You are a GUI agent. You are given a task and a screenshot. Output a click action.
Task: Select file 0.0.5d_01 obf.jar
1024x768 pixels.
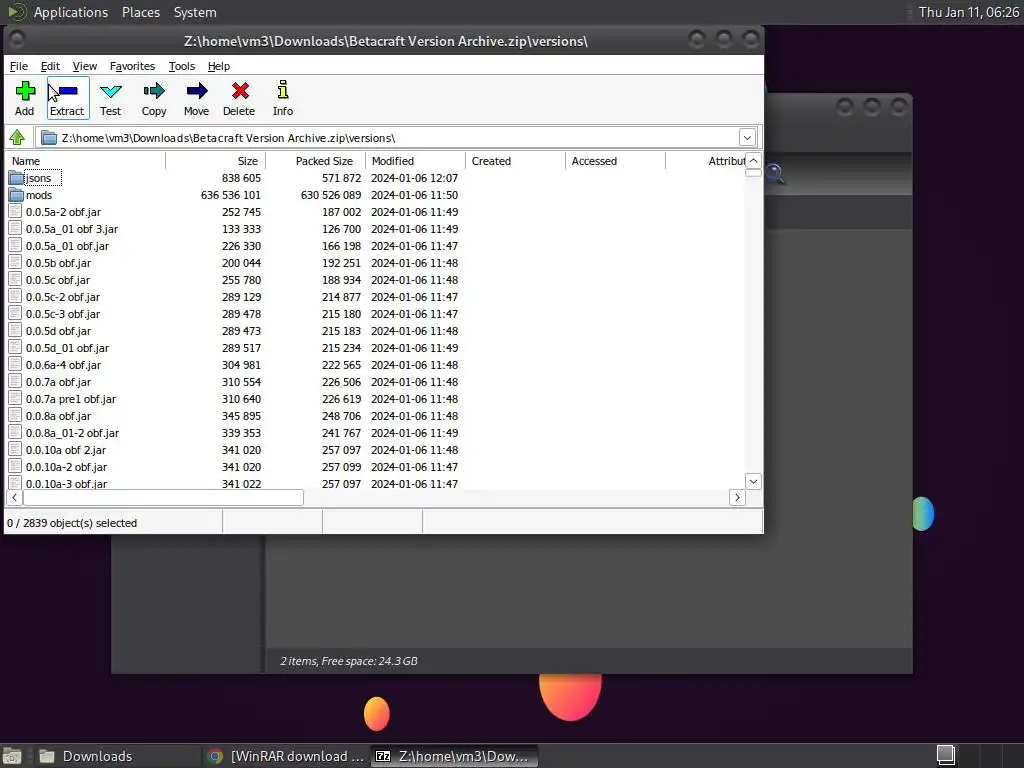pos(67,347)
